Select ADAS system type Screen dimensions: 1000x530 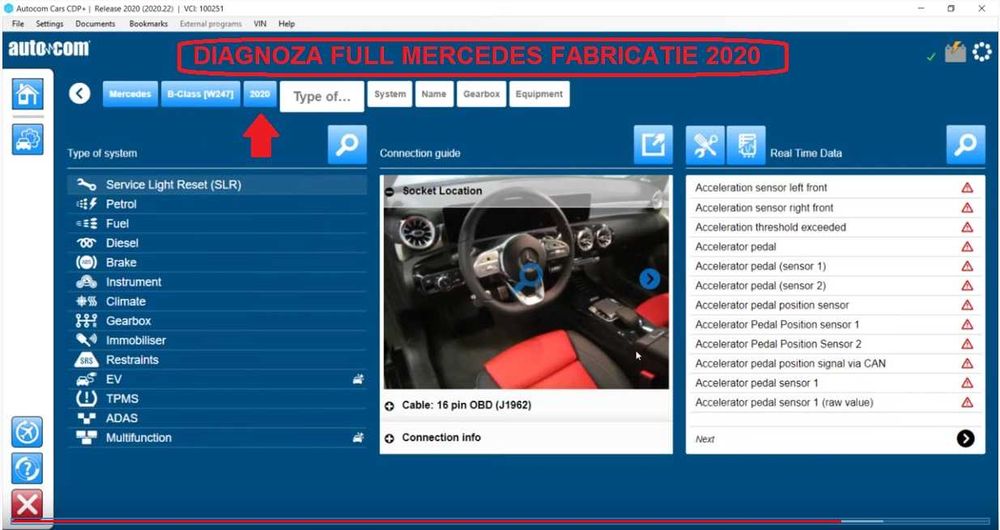pos(217,418)
